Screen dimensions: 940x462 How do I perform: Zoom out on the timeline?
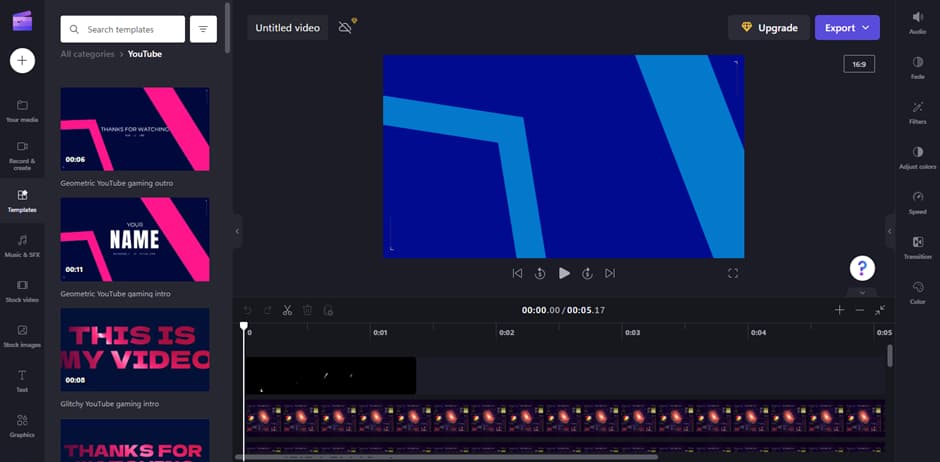860,310
